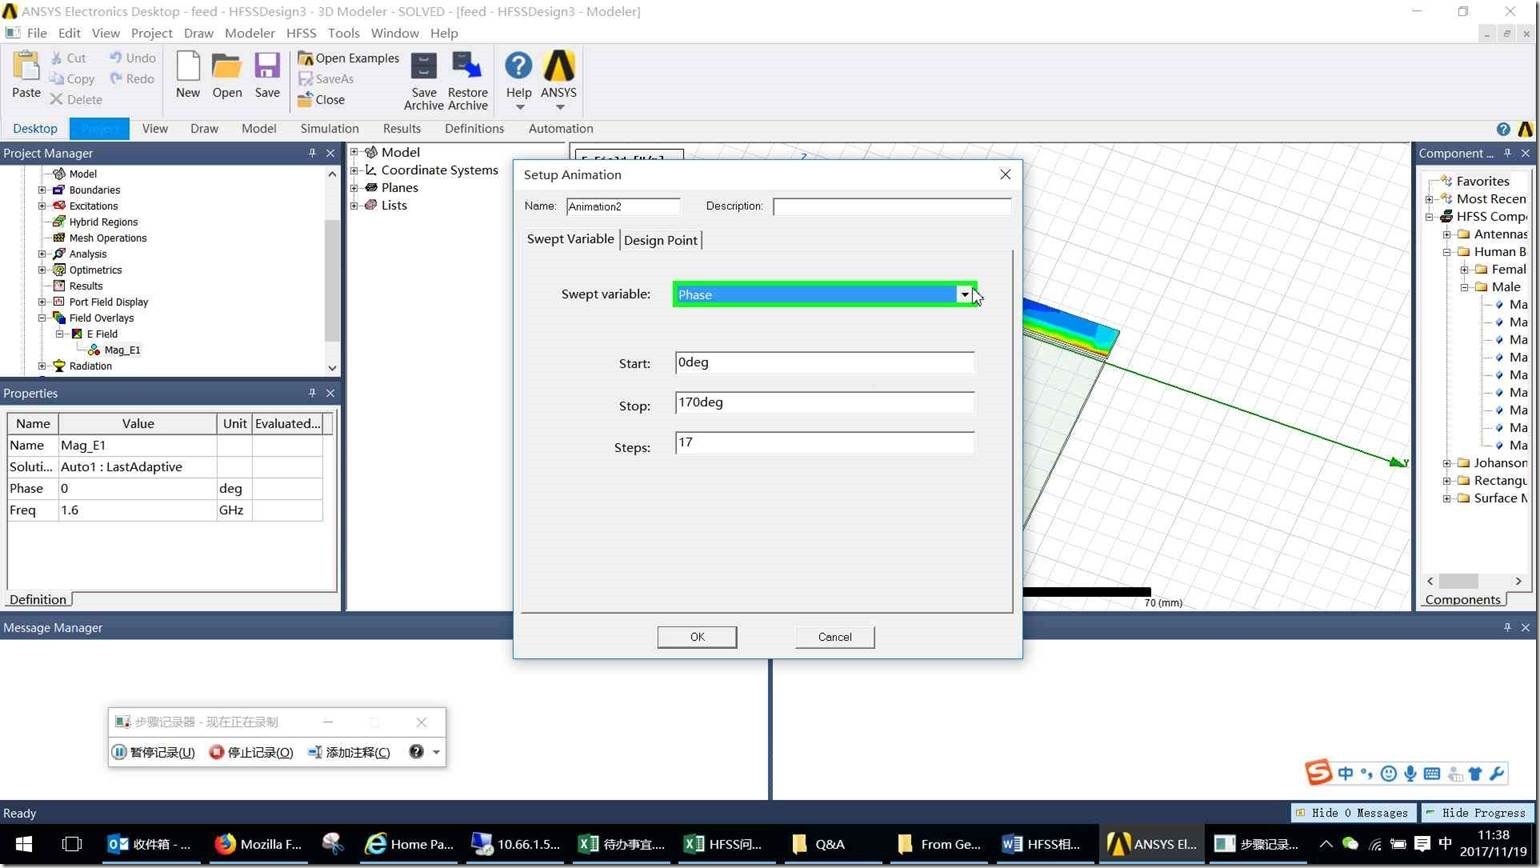Click OK in Setup Animation dialog
This screenshot has width=1540, height=868.
(697, 637)
